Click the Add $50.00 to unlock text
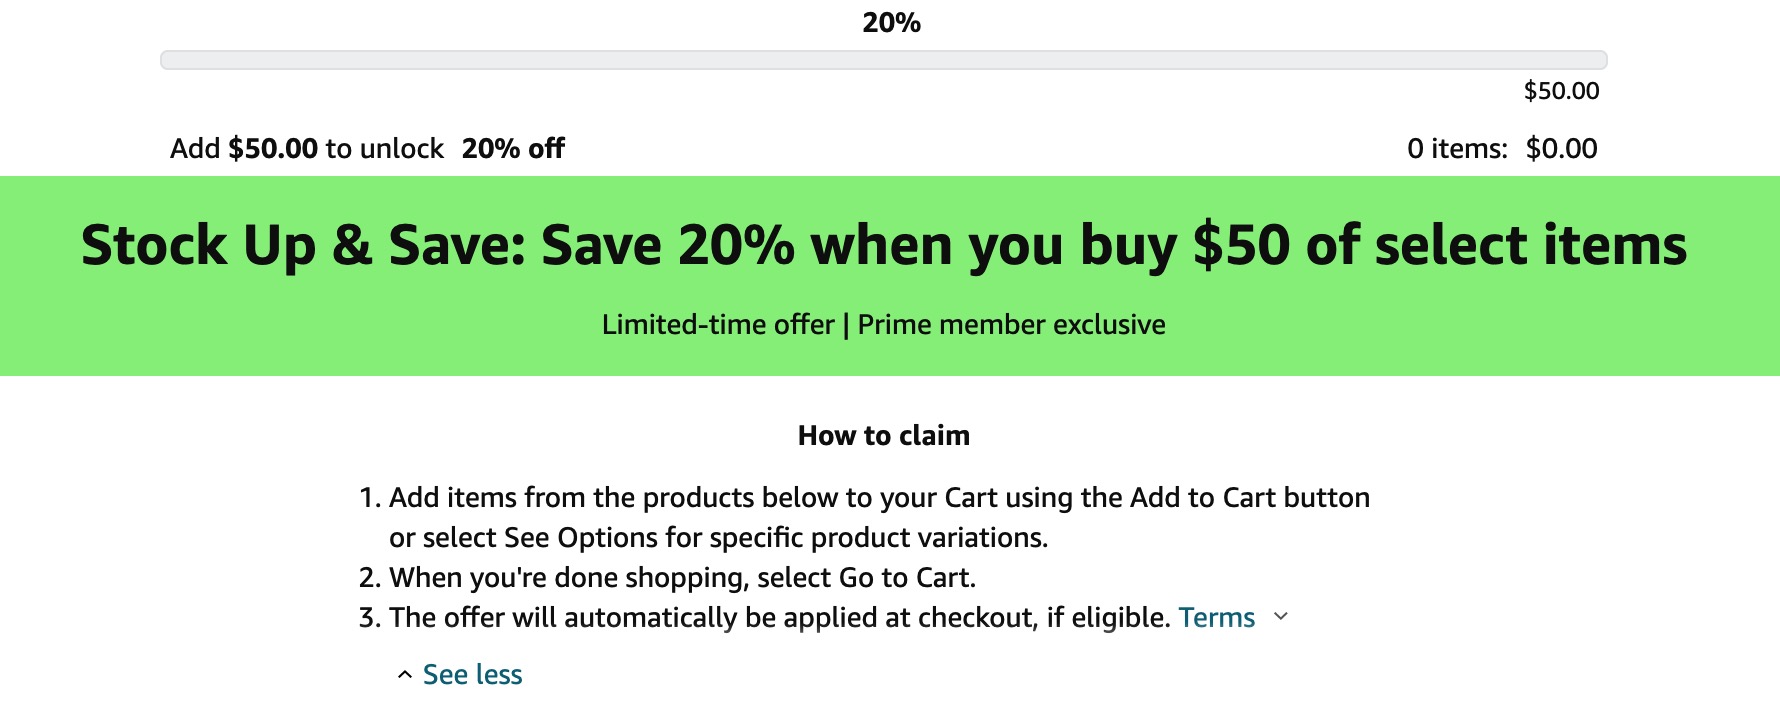 pos(306,148)
